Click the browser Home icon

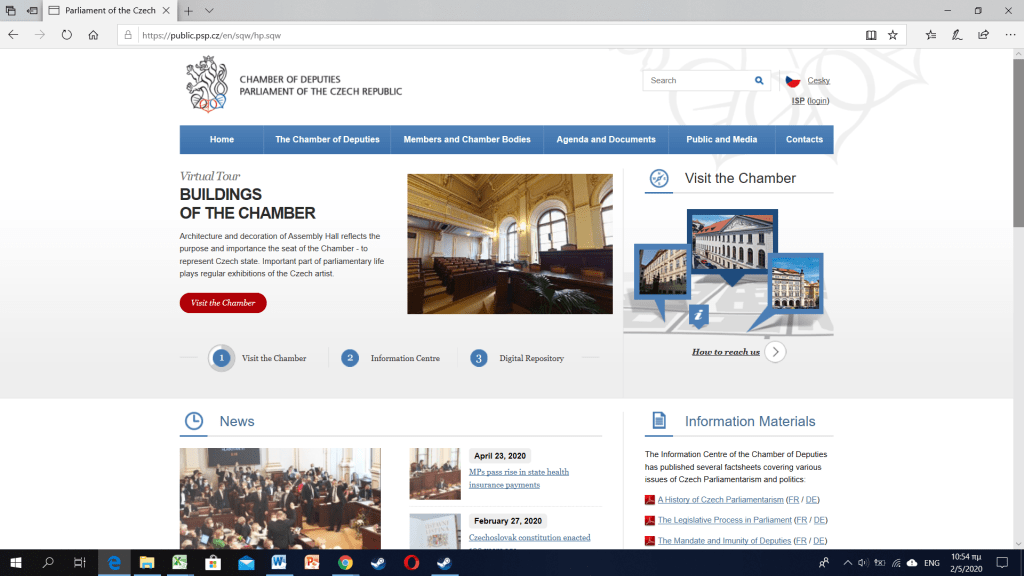[93, 34]
